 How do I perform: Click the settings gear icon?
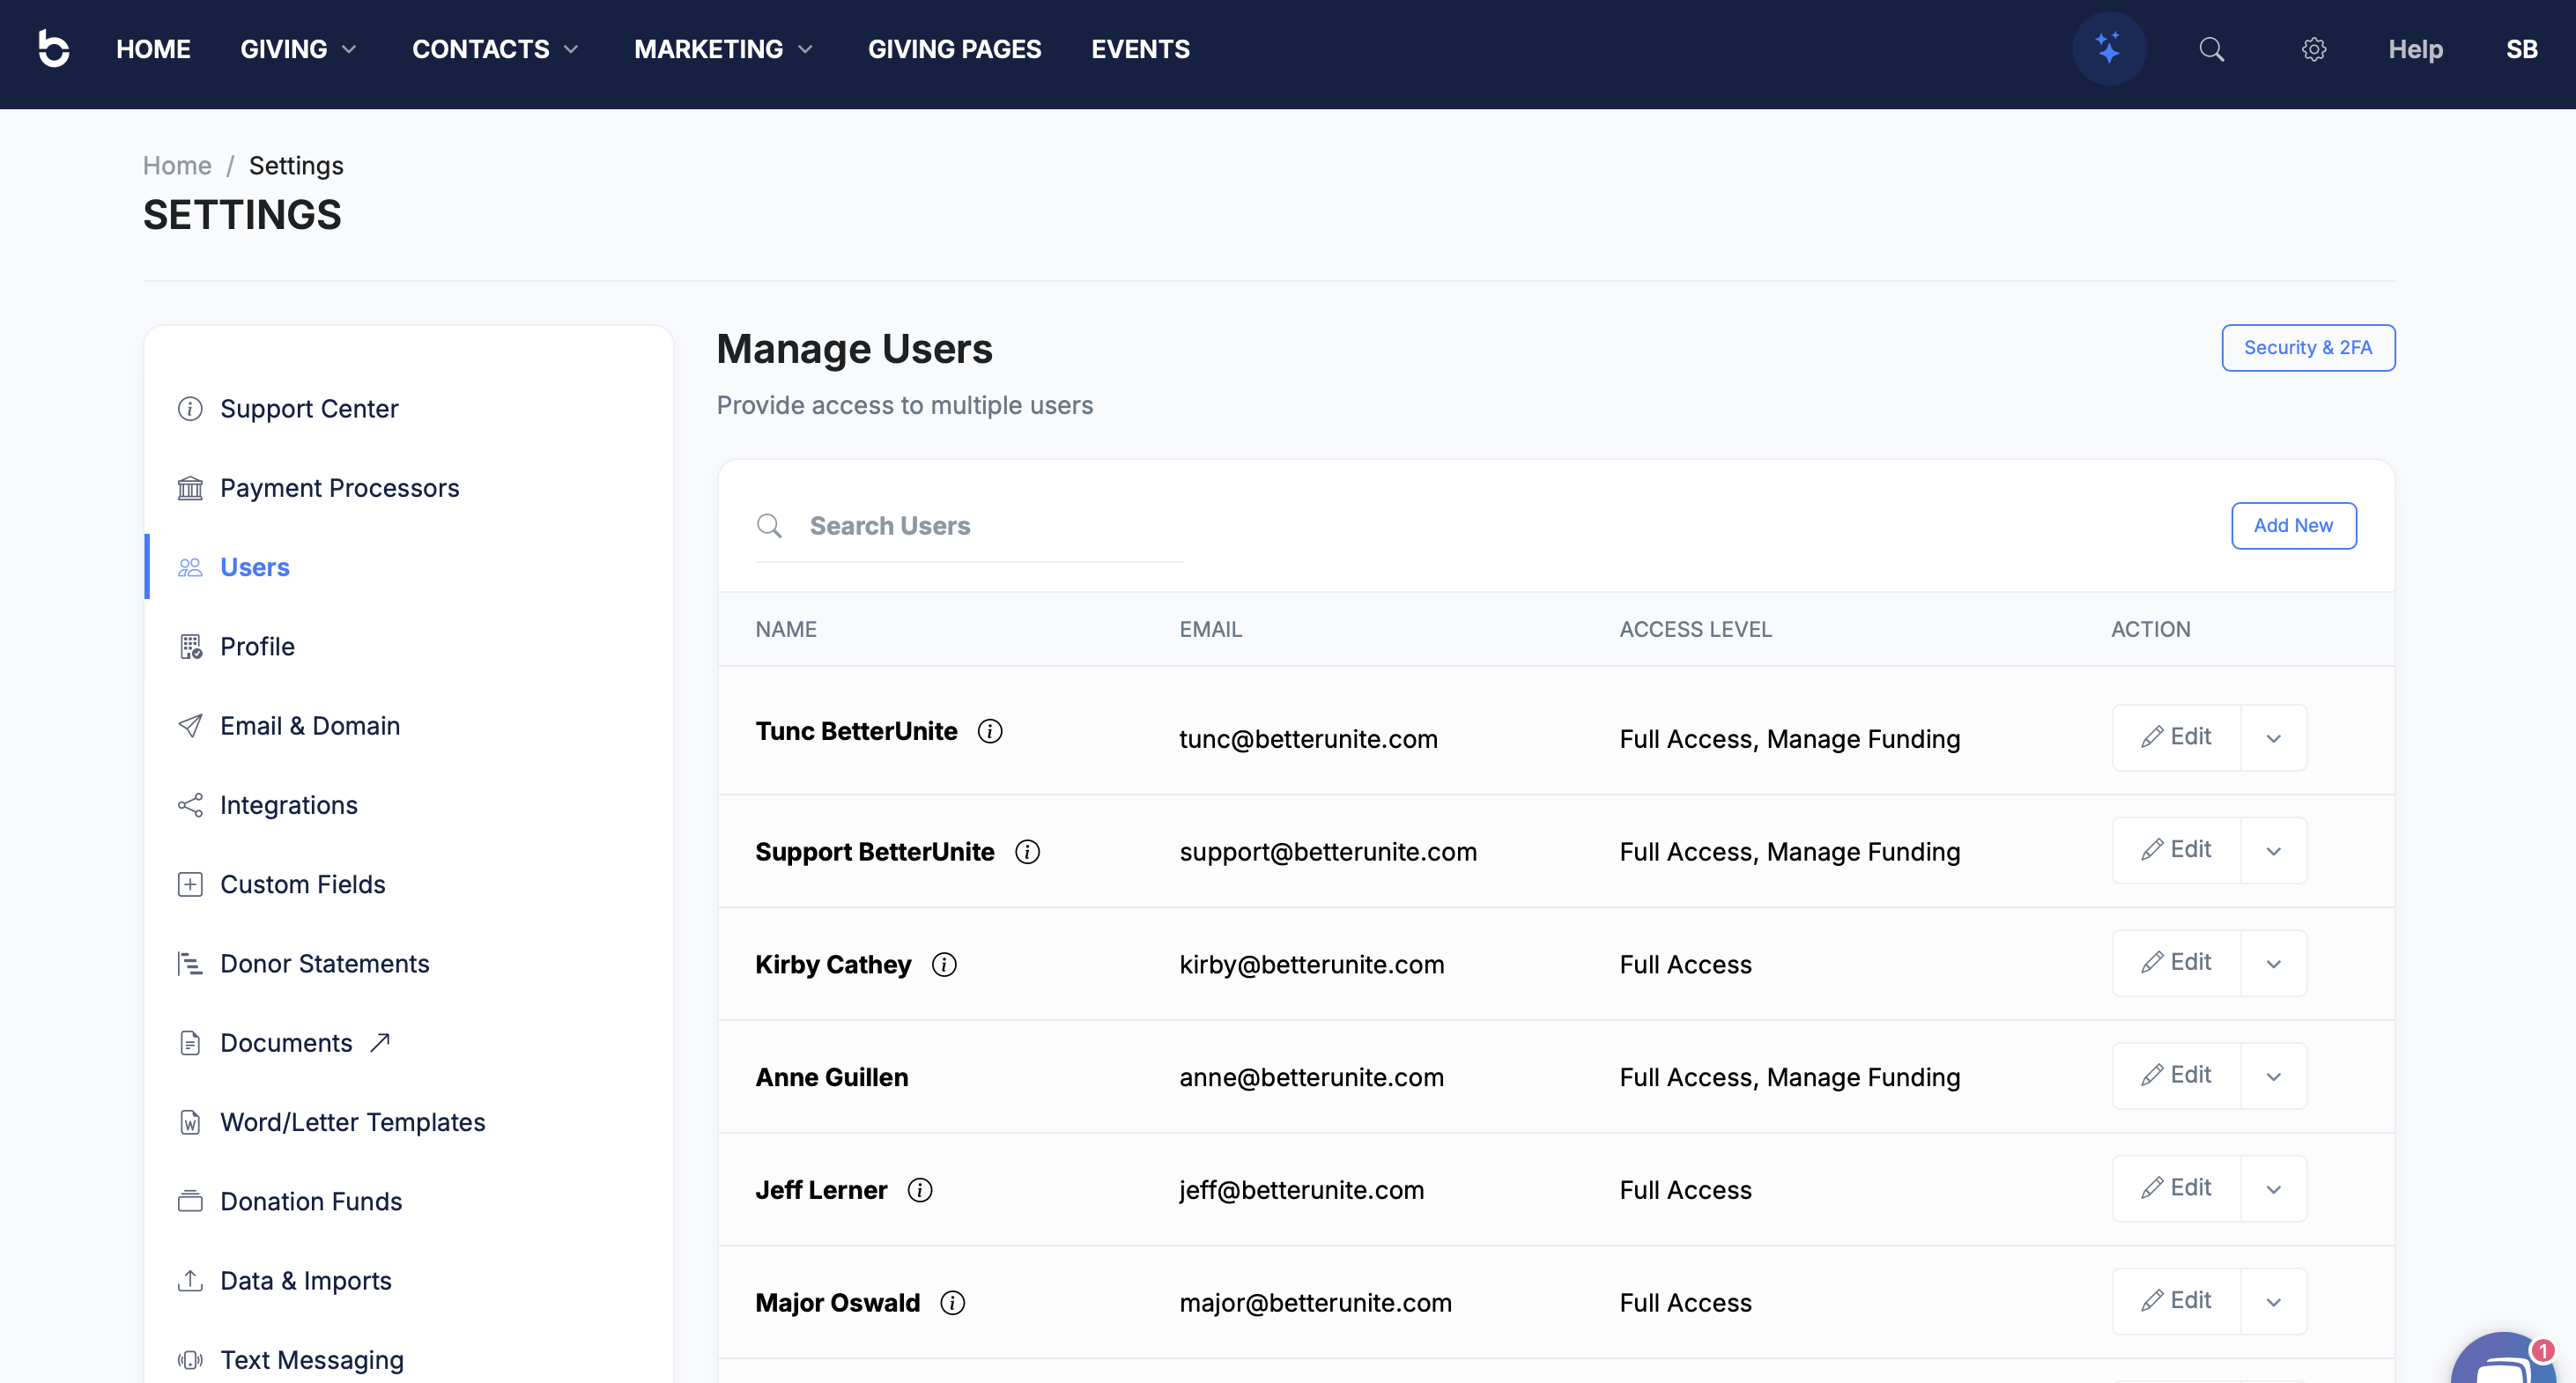click(x=2313, y=49)
